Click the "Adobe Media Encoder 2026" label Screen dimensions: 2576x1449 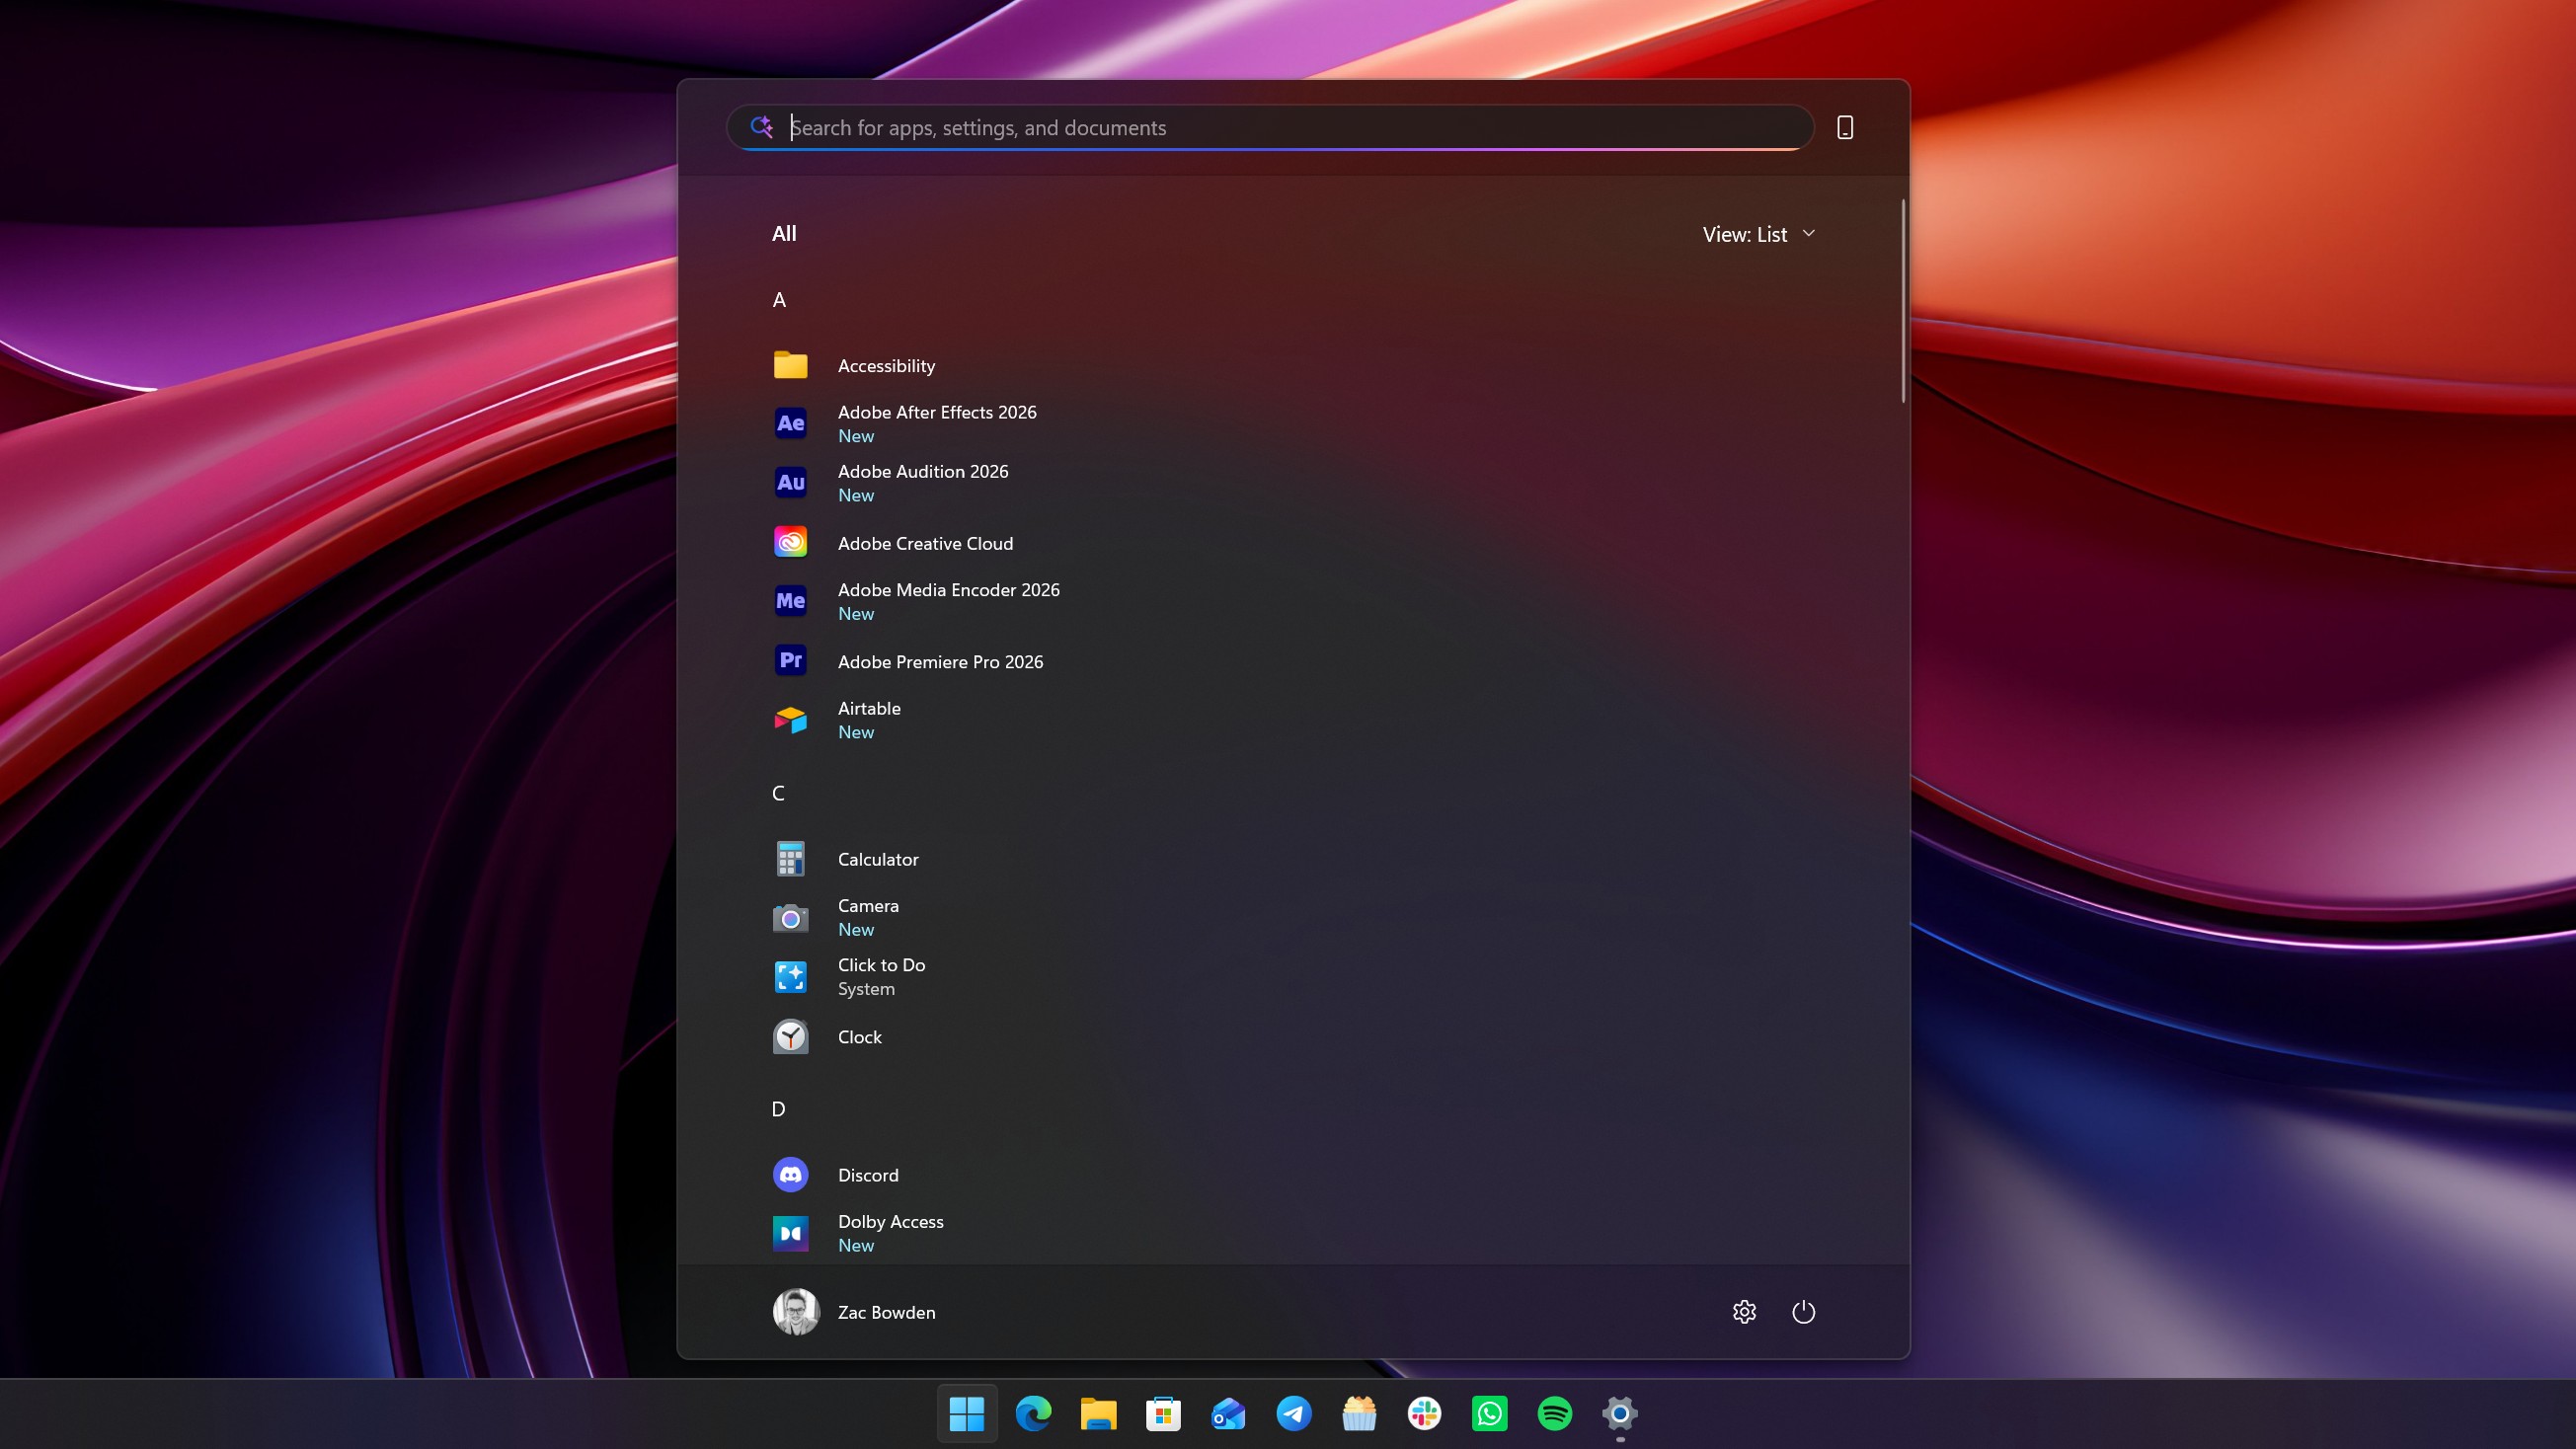(x=948, y=590)
